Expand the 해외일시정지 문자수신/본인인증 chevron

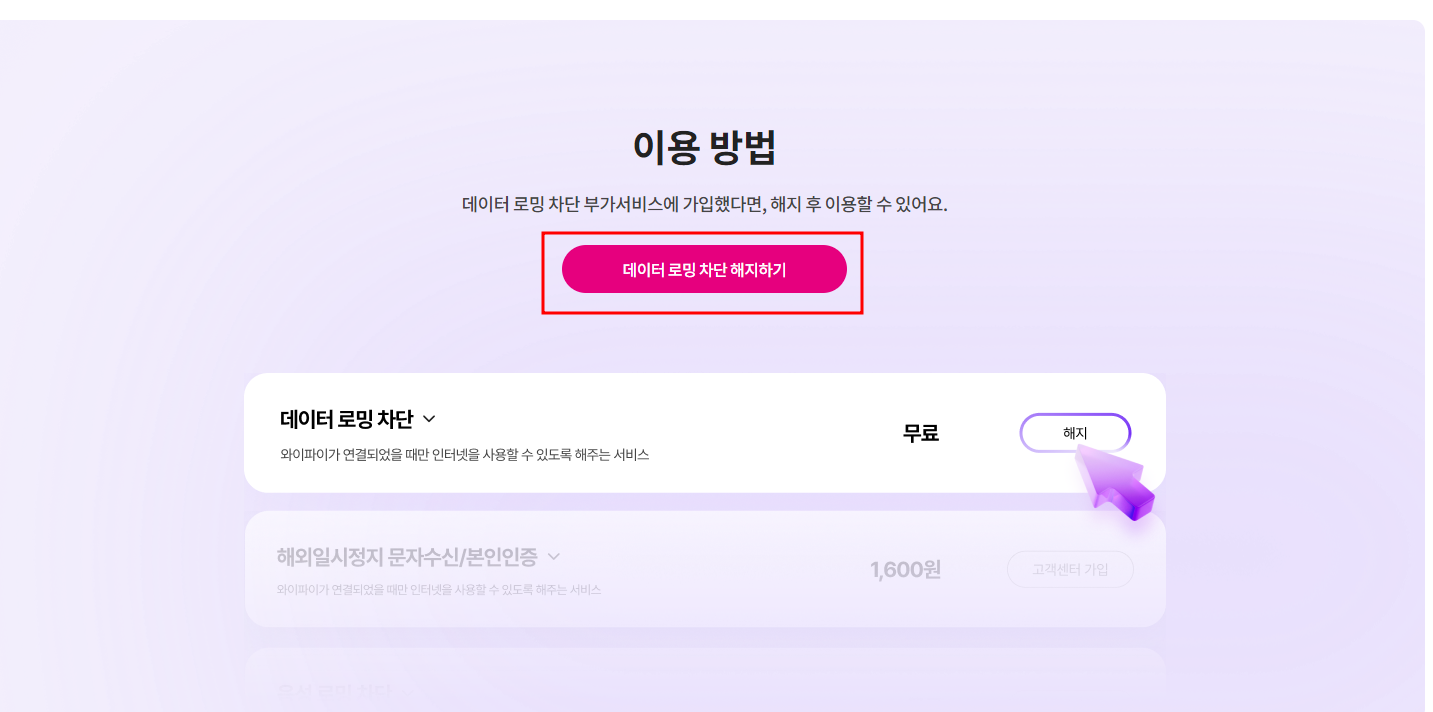coord(556,558)
